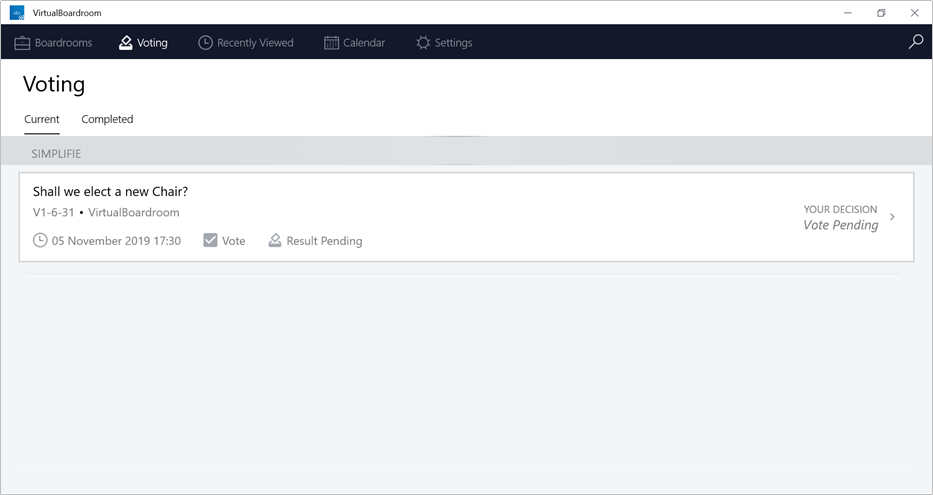Click the SIMPLIFIE group header
Viewport: 933px width, 495px height.
point(466,153)
